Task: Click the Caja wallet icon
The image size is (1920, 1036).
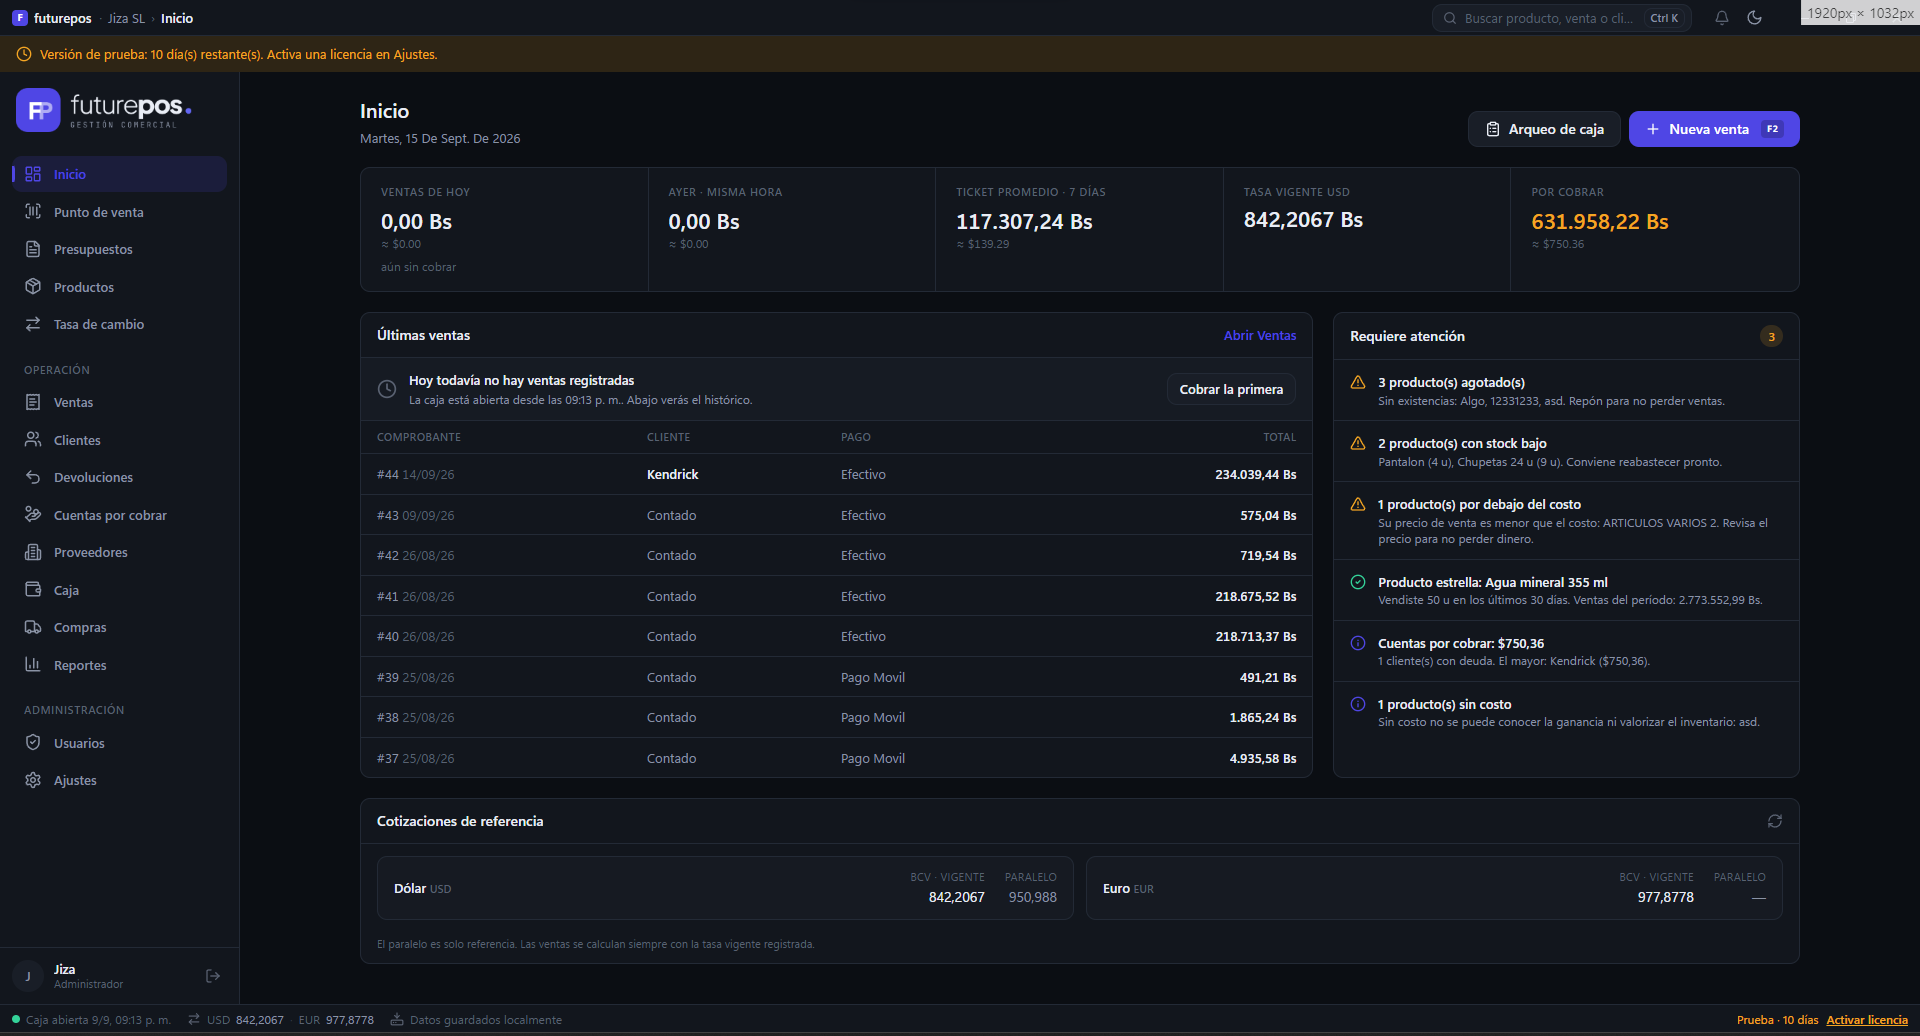Action: pyautogui.click(x=33, y=590)
